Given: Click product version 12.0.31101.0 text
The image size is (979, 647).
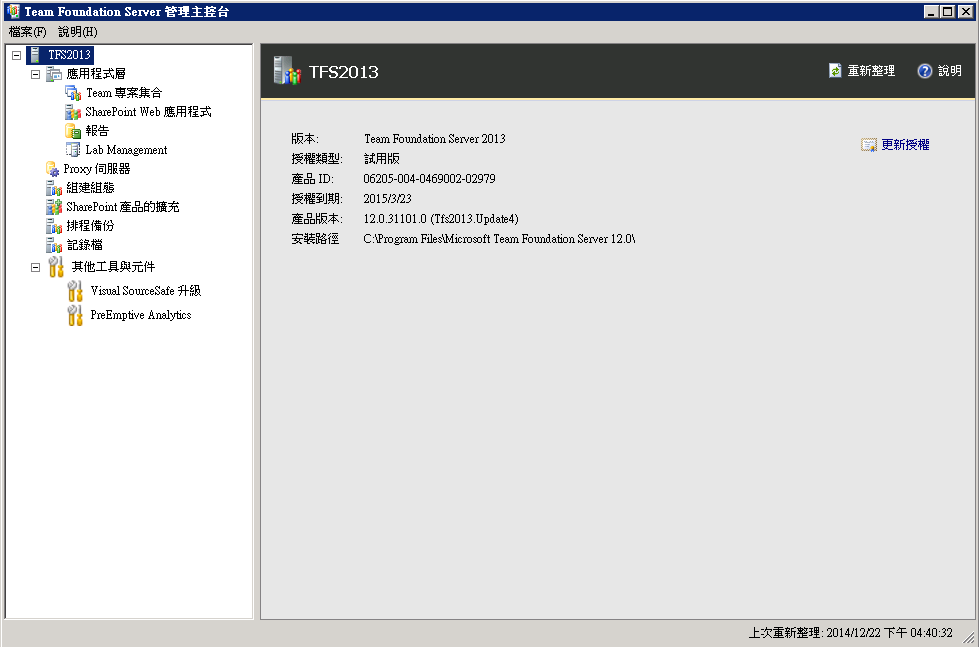Looking at the screenshot, I should click(x=441, y=219).
